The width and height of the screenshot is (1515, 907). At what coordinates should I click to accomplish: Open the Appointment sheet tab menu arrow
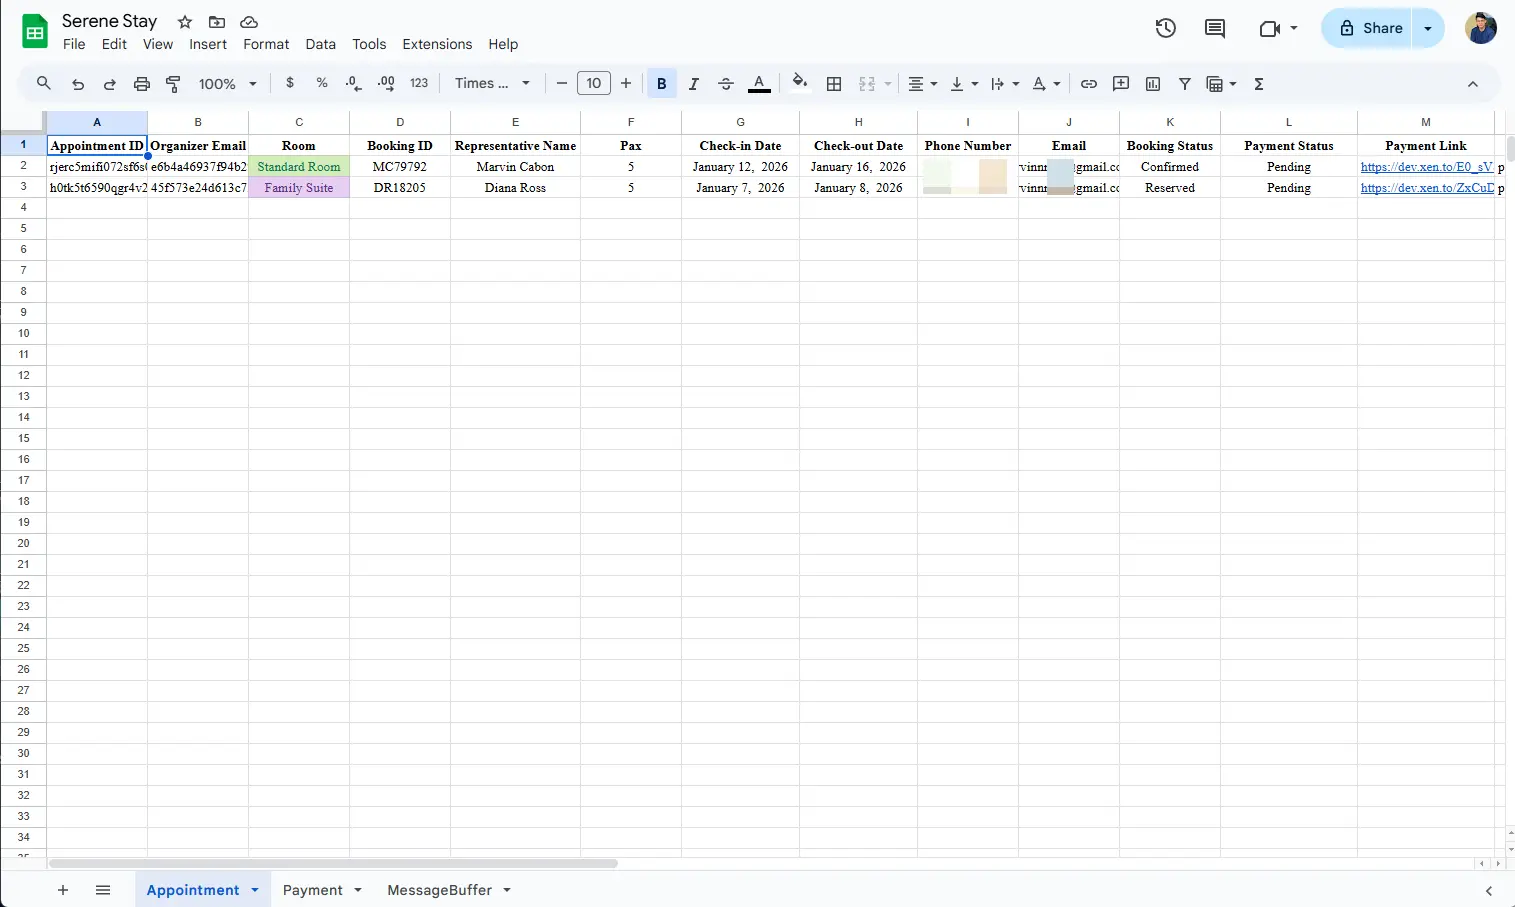255,890
